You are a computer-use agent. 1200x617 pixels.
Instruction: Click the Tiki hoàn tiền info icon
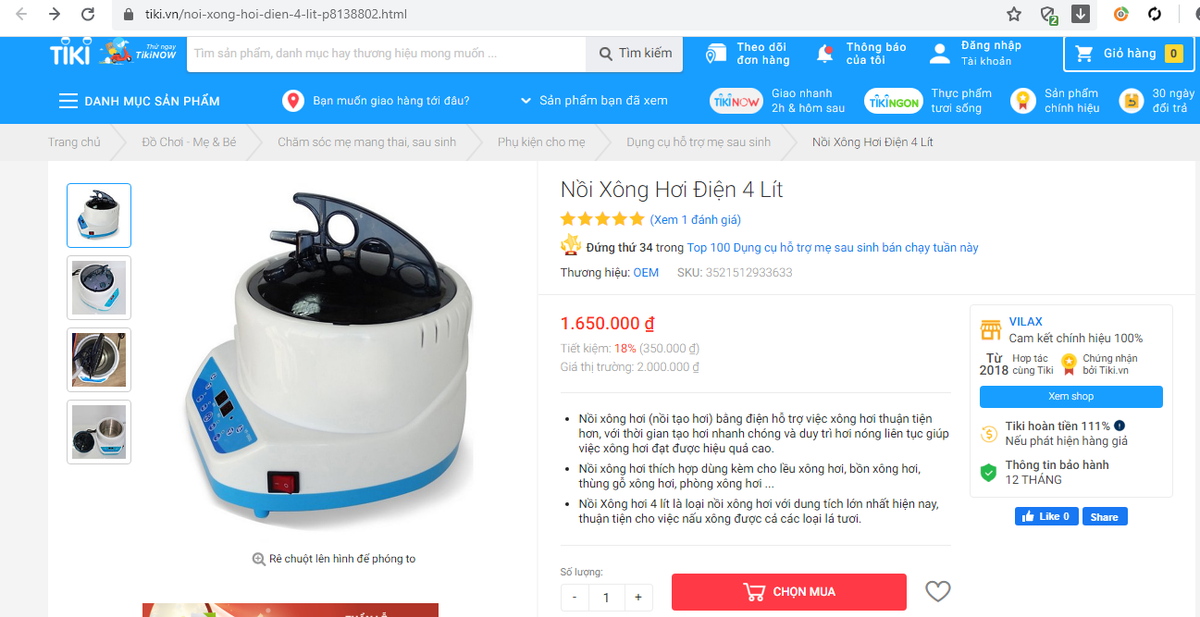tap(1119, 425)
